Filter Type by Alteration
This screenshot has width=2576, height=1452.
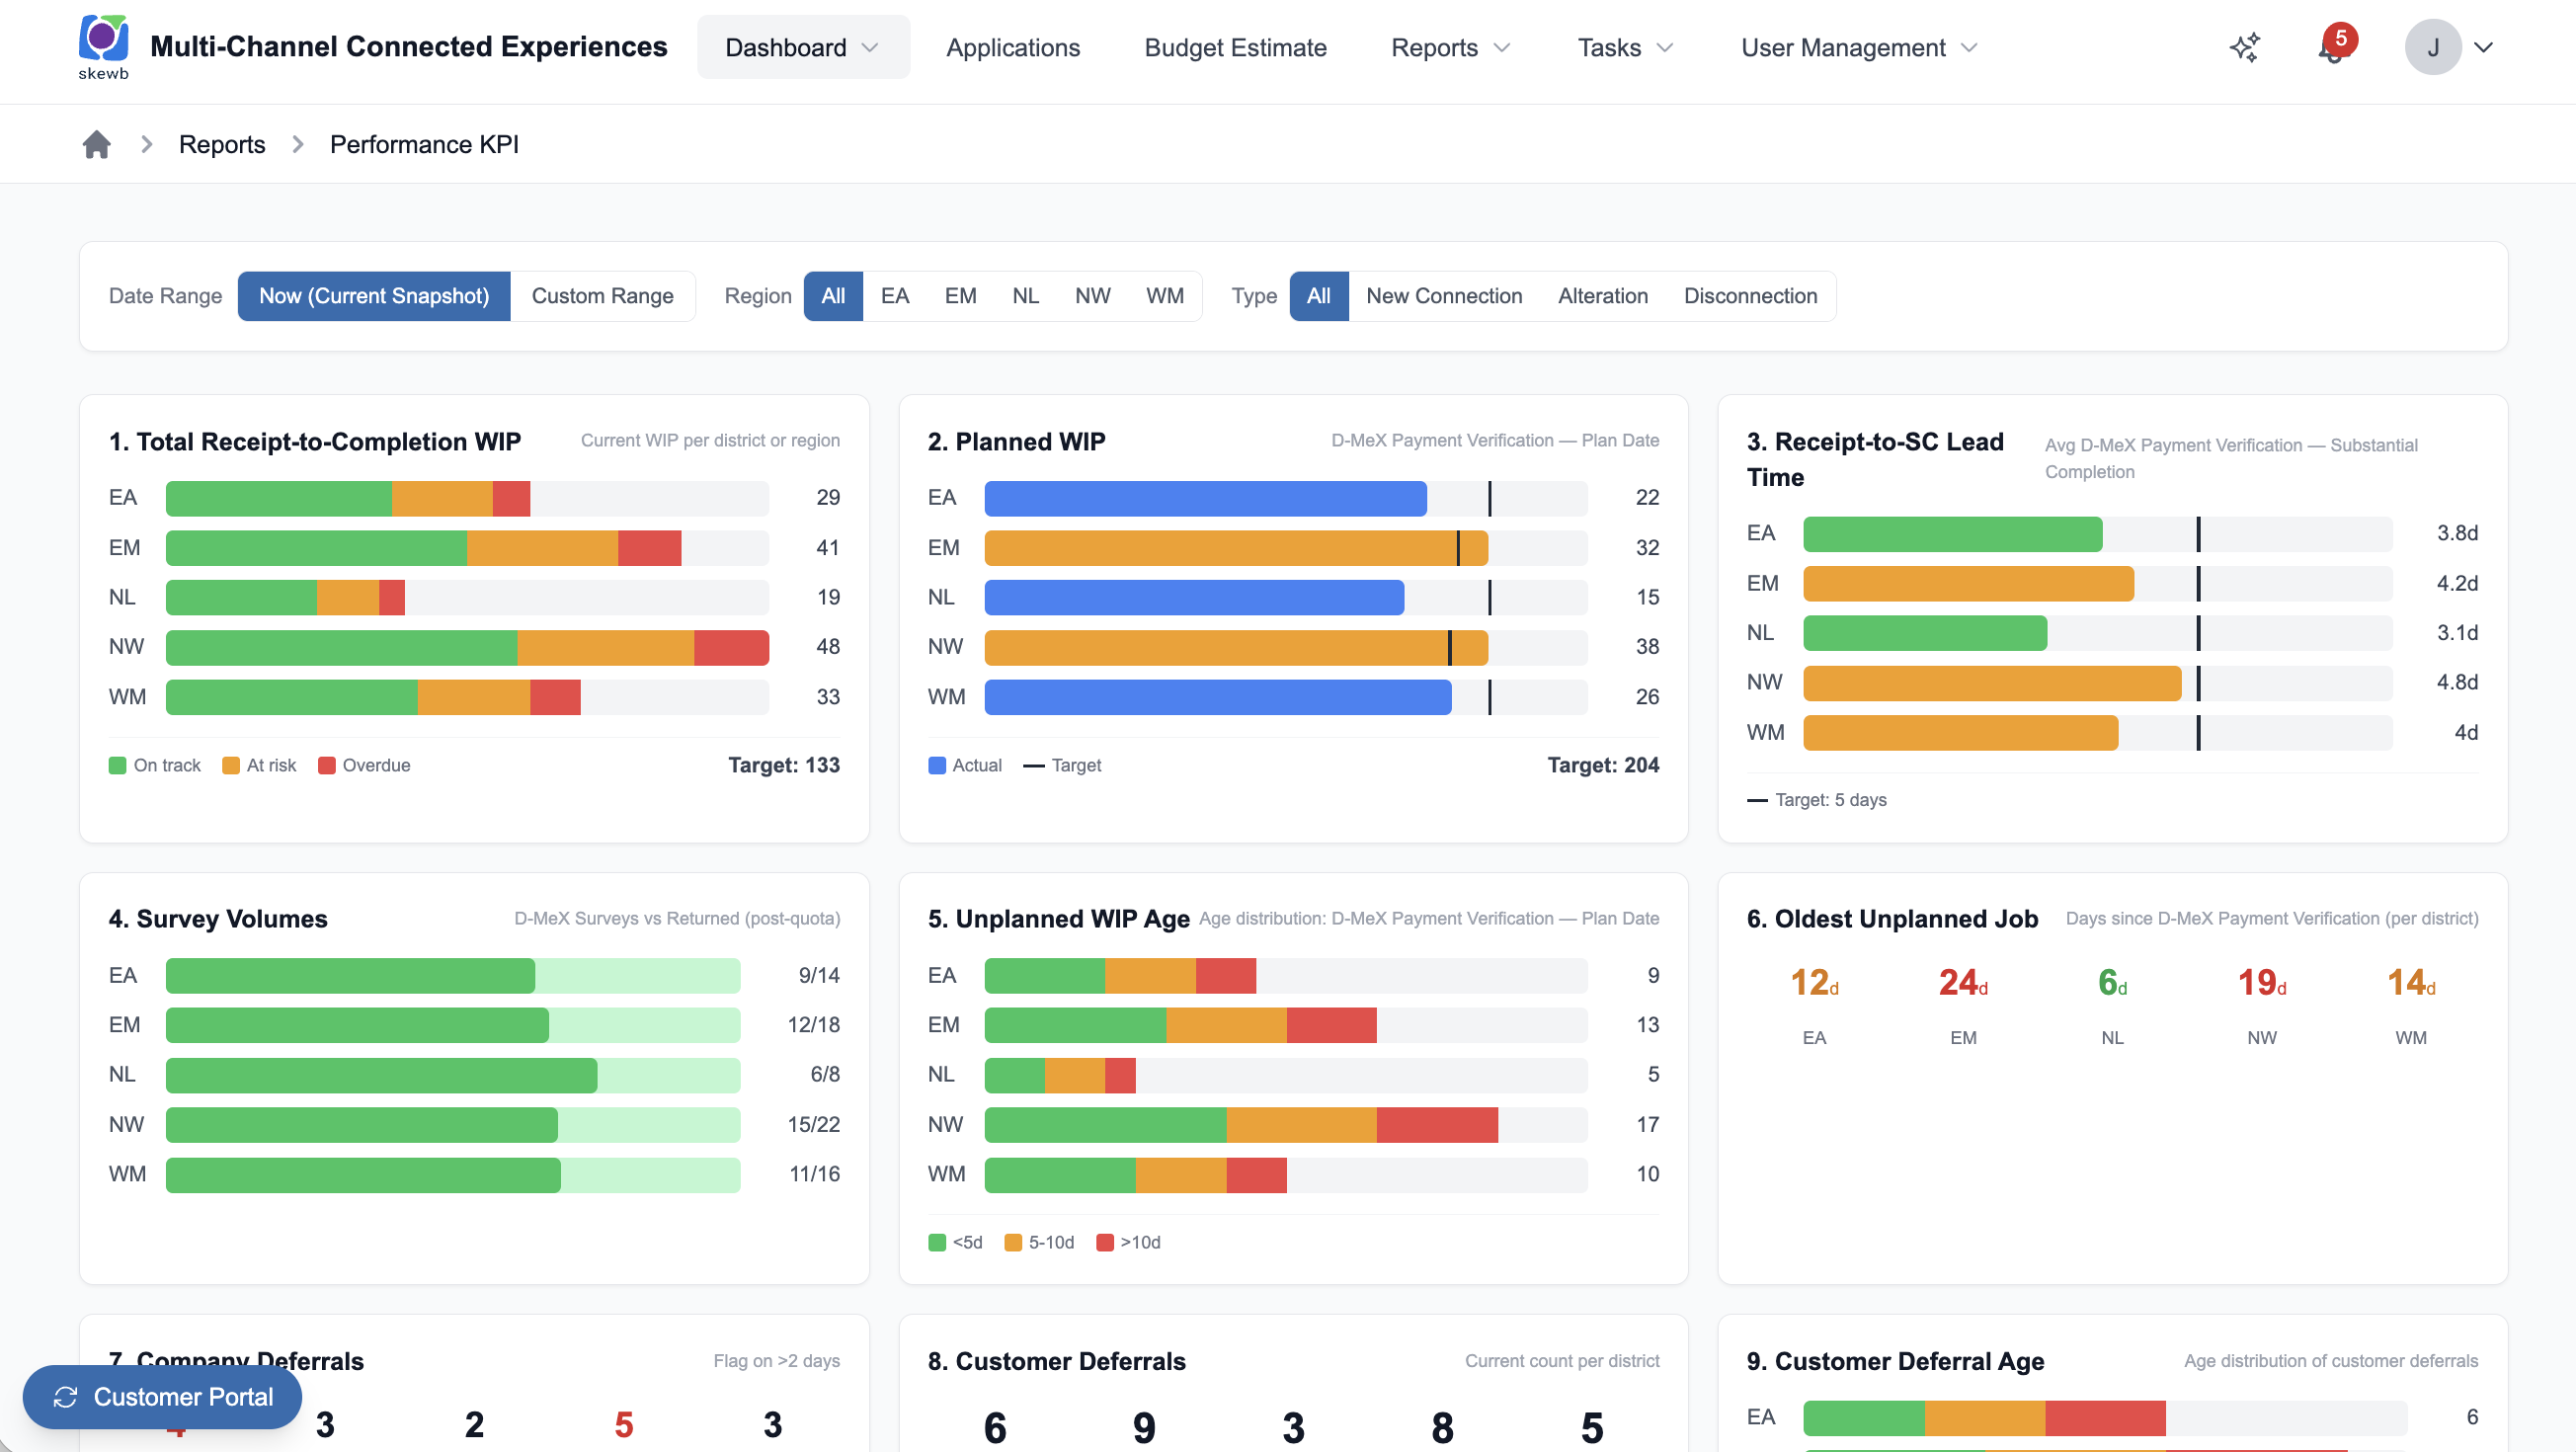[x=1603, y=296]
